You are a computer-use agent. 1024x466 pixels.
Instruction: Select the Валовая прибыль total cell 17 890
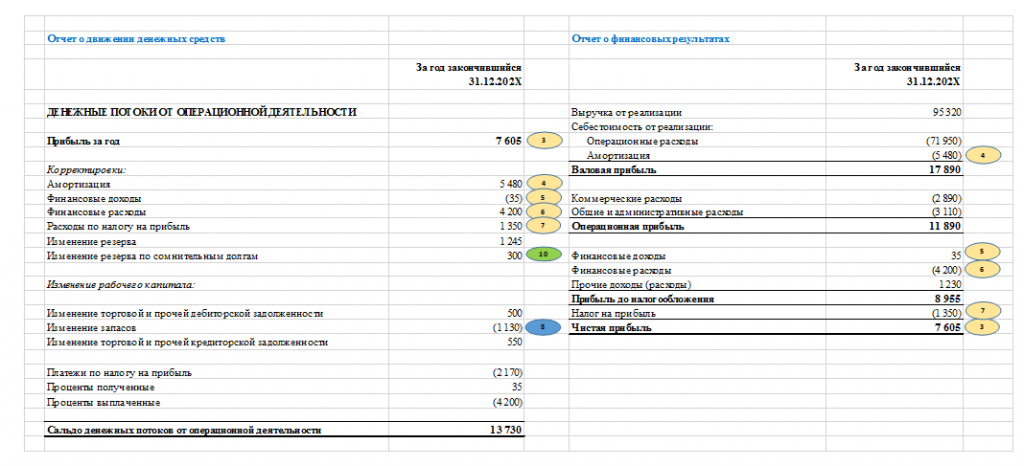pos(946,170)
